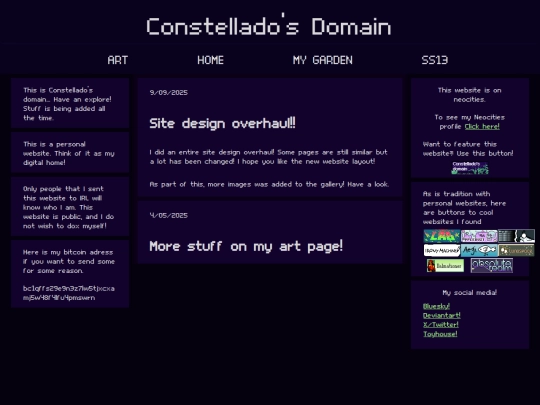Screen dimensions: 540x405
Task: Go to the HOME nav link
Action: click(210, 60)
